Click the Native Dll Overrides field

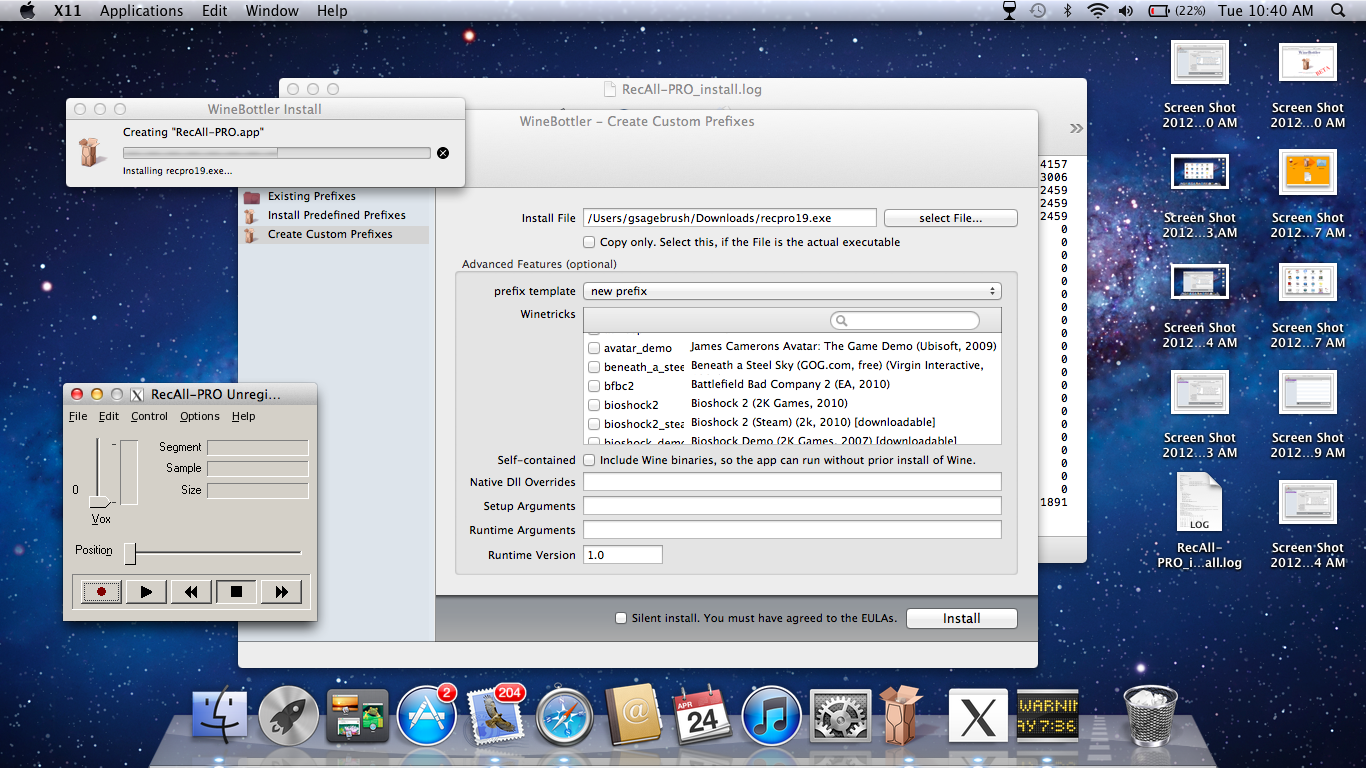792,482
